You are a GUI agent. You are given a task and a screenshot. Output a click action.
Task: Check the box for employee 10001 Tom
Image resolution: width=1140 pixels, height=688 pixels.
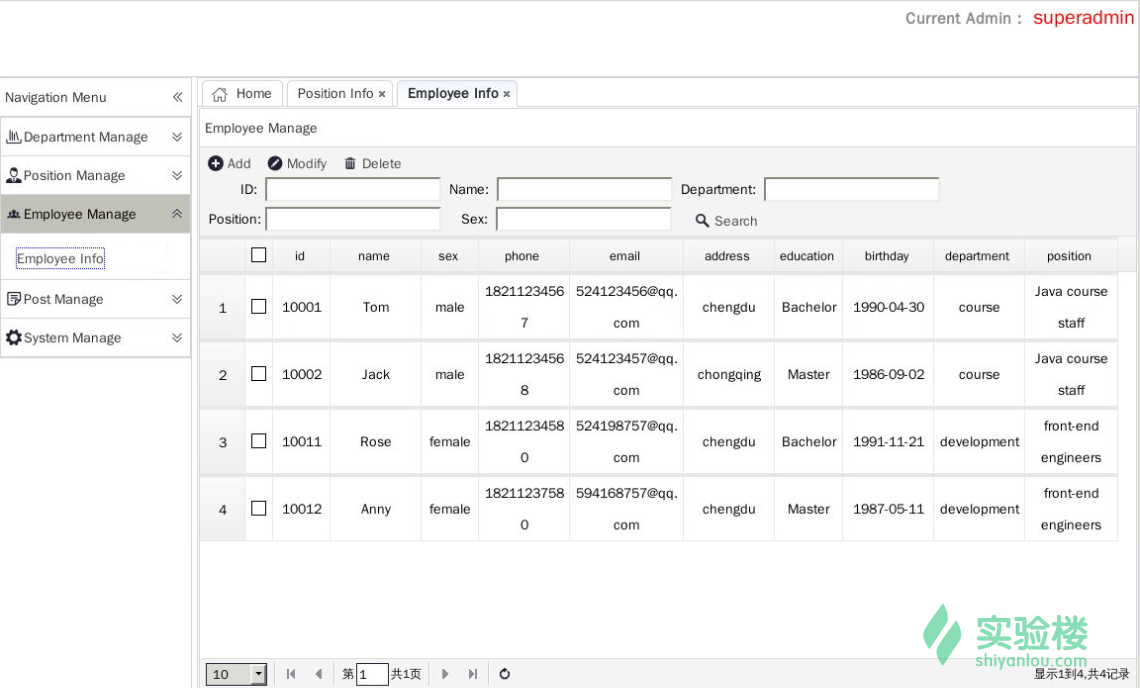[258, 306]
